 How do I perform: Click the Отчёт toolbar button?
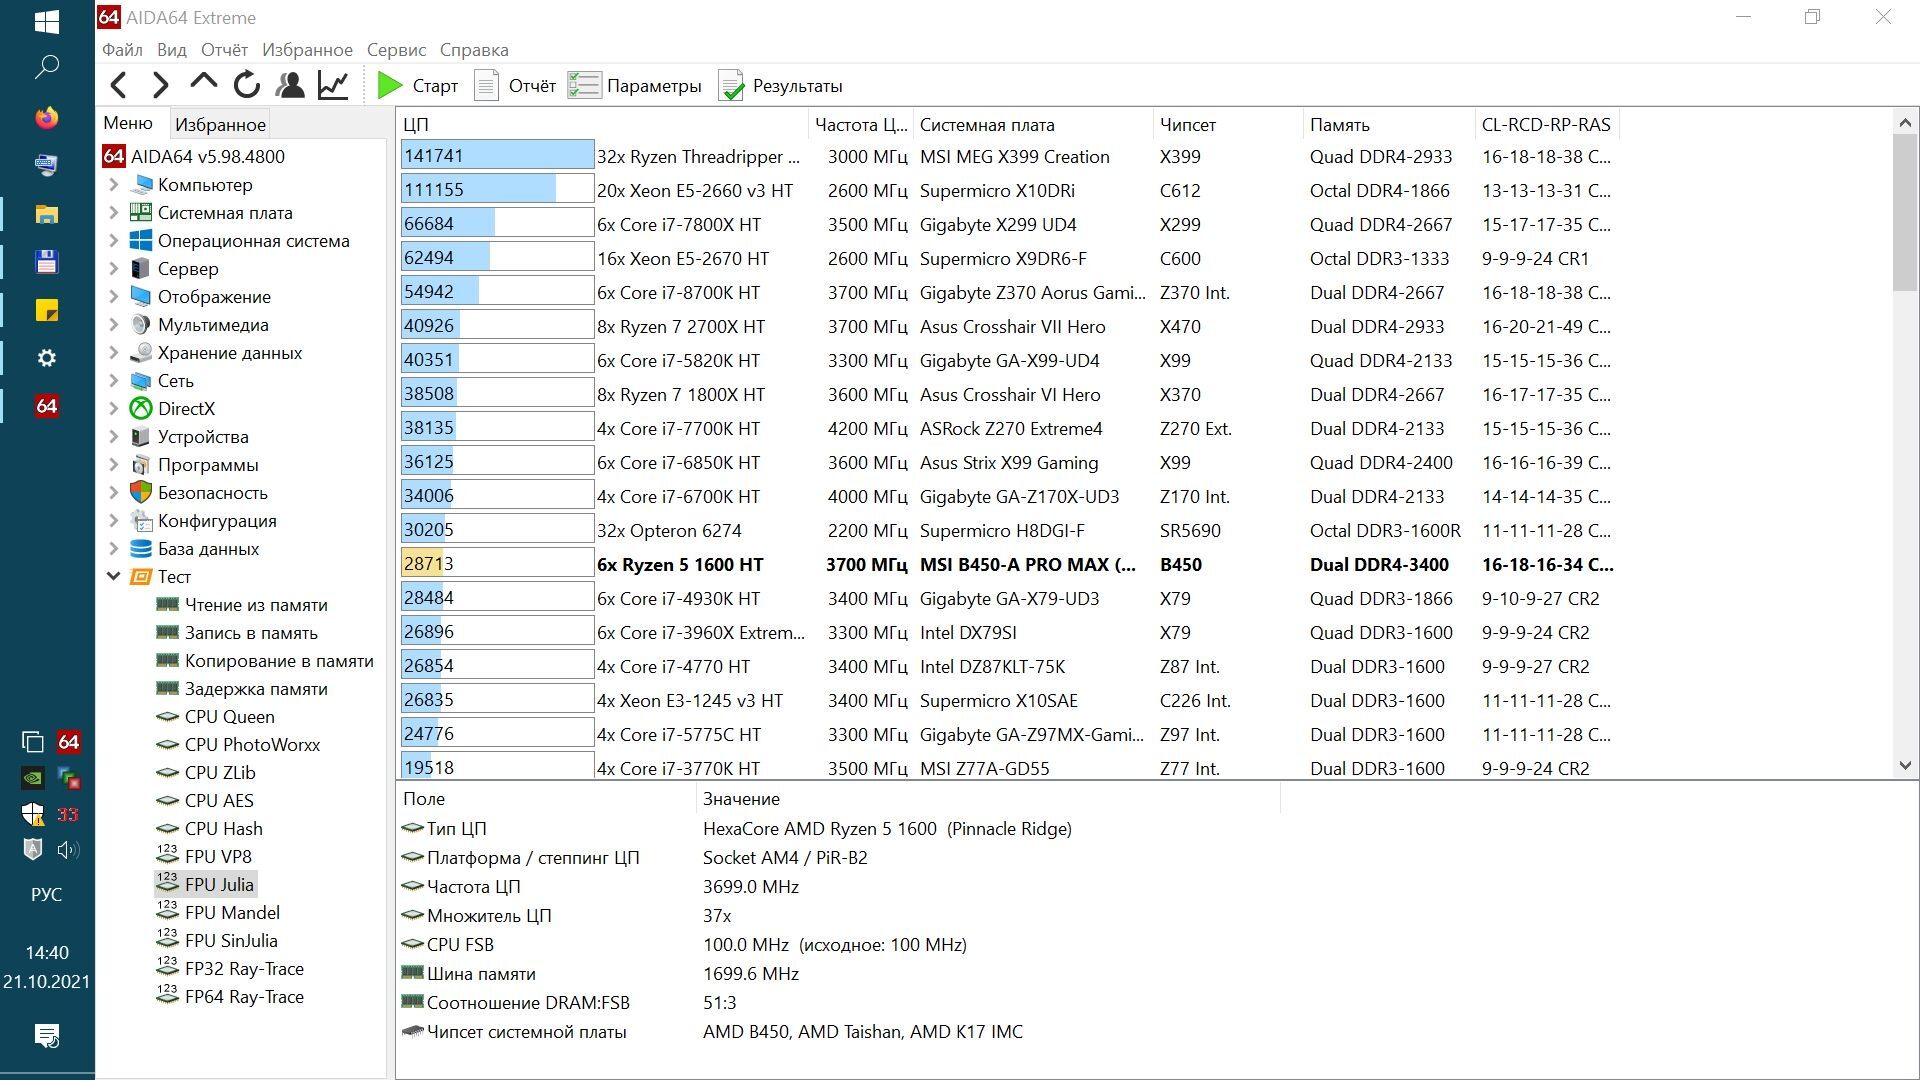(515, 86)
